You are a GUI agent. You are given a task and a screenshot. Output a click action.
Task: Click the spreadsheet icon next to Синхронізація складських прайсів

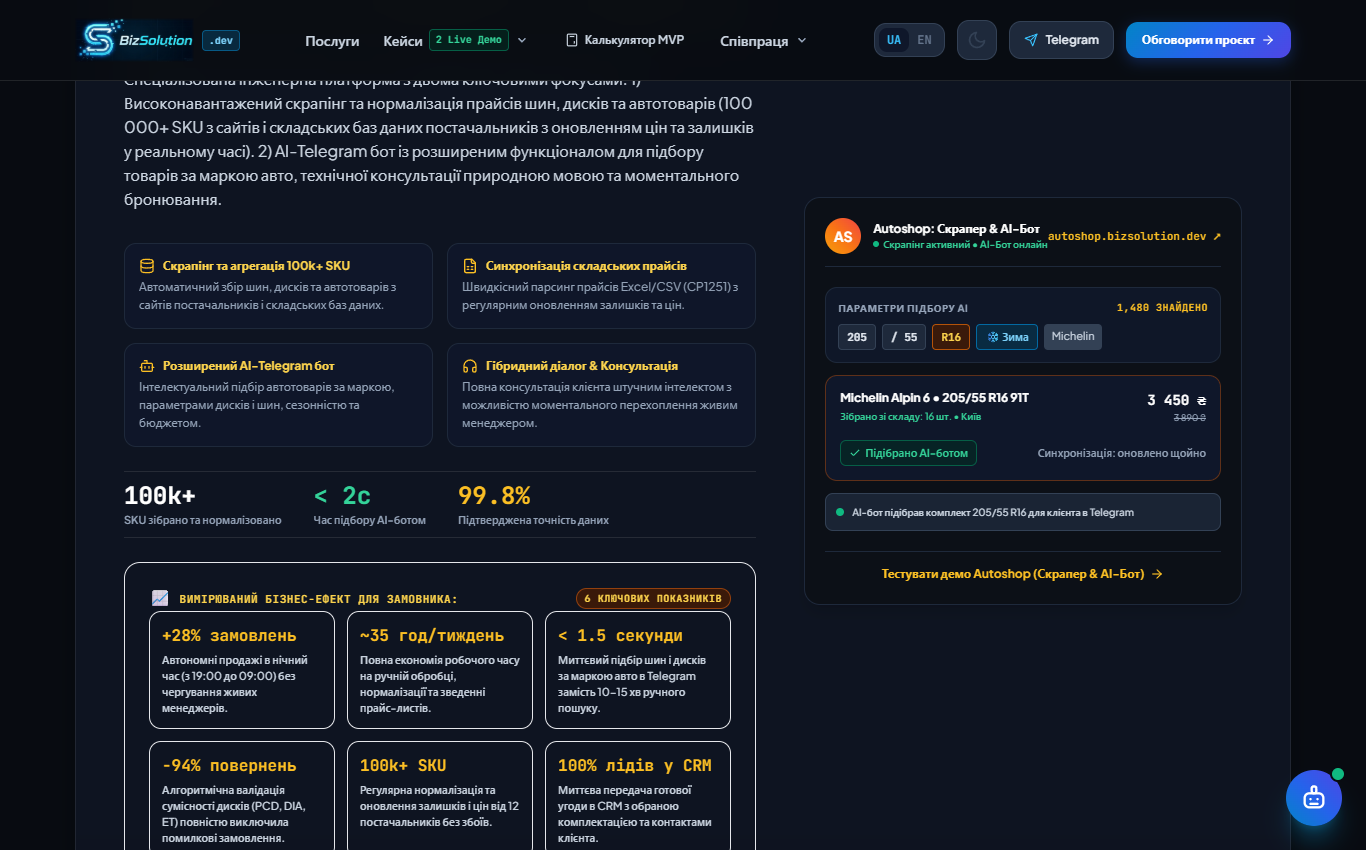pos(470,266)
